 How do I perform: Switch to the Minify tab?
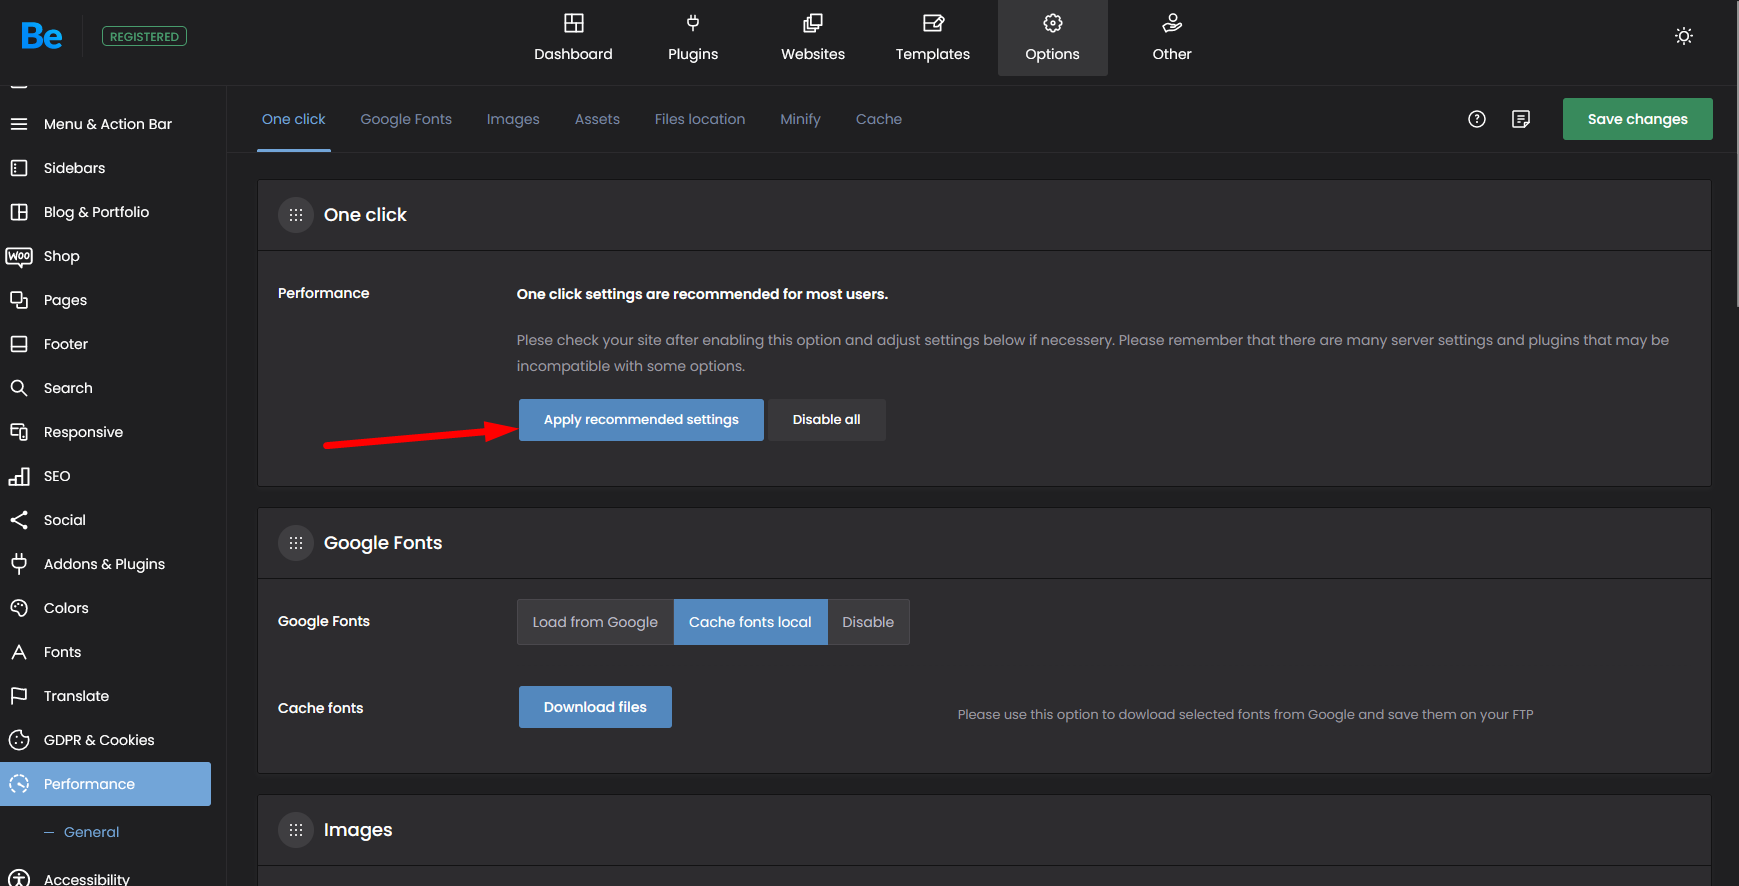point(800,119)
